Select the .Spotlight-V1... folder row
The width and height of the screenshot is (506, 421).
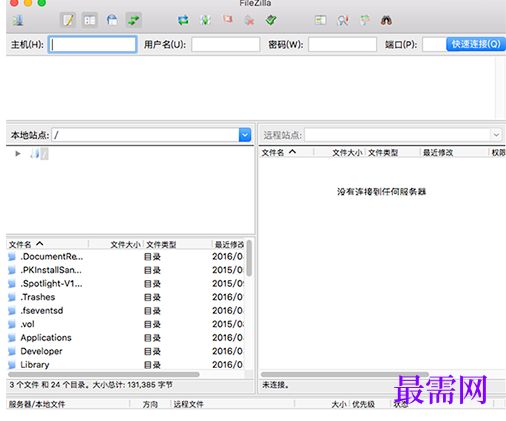coord(126,283)
